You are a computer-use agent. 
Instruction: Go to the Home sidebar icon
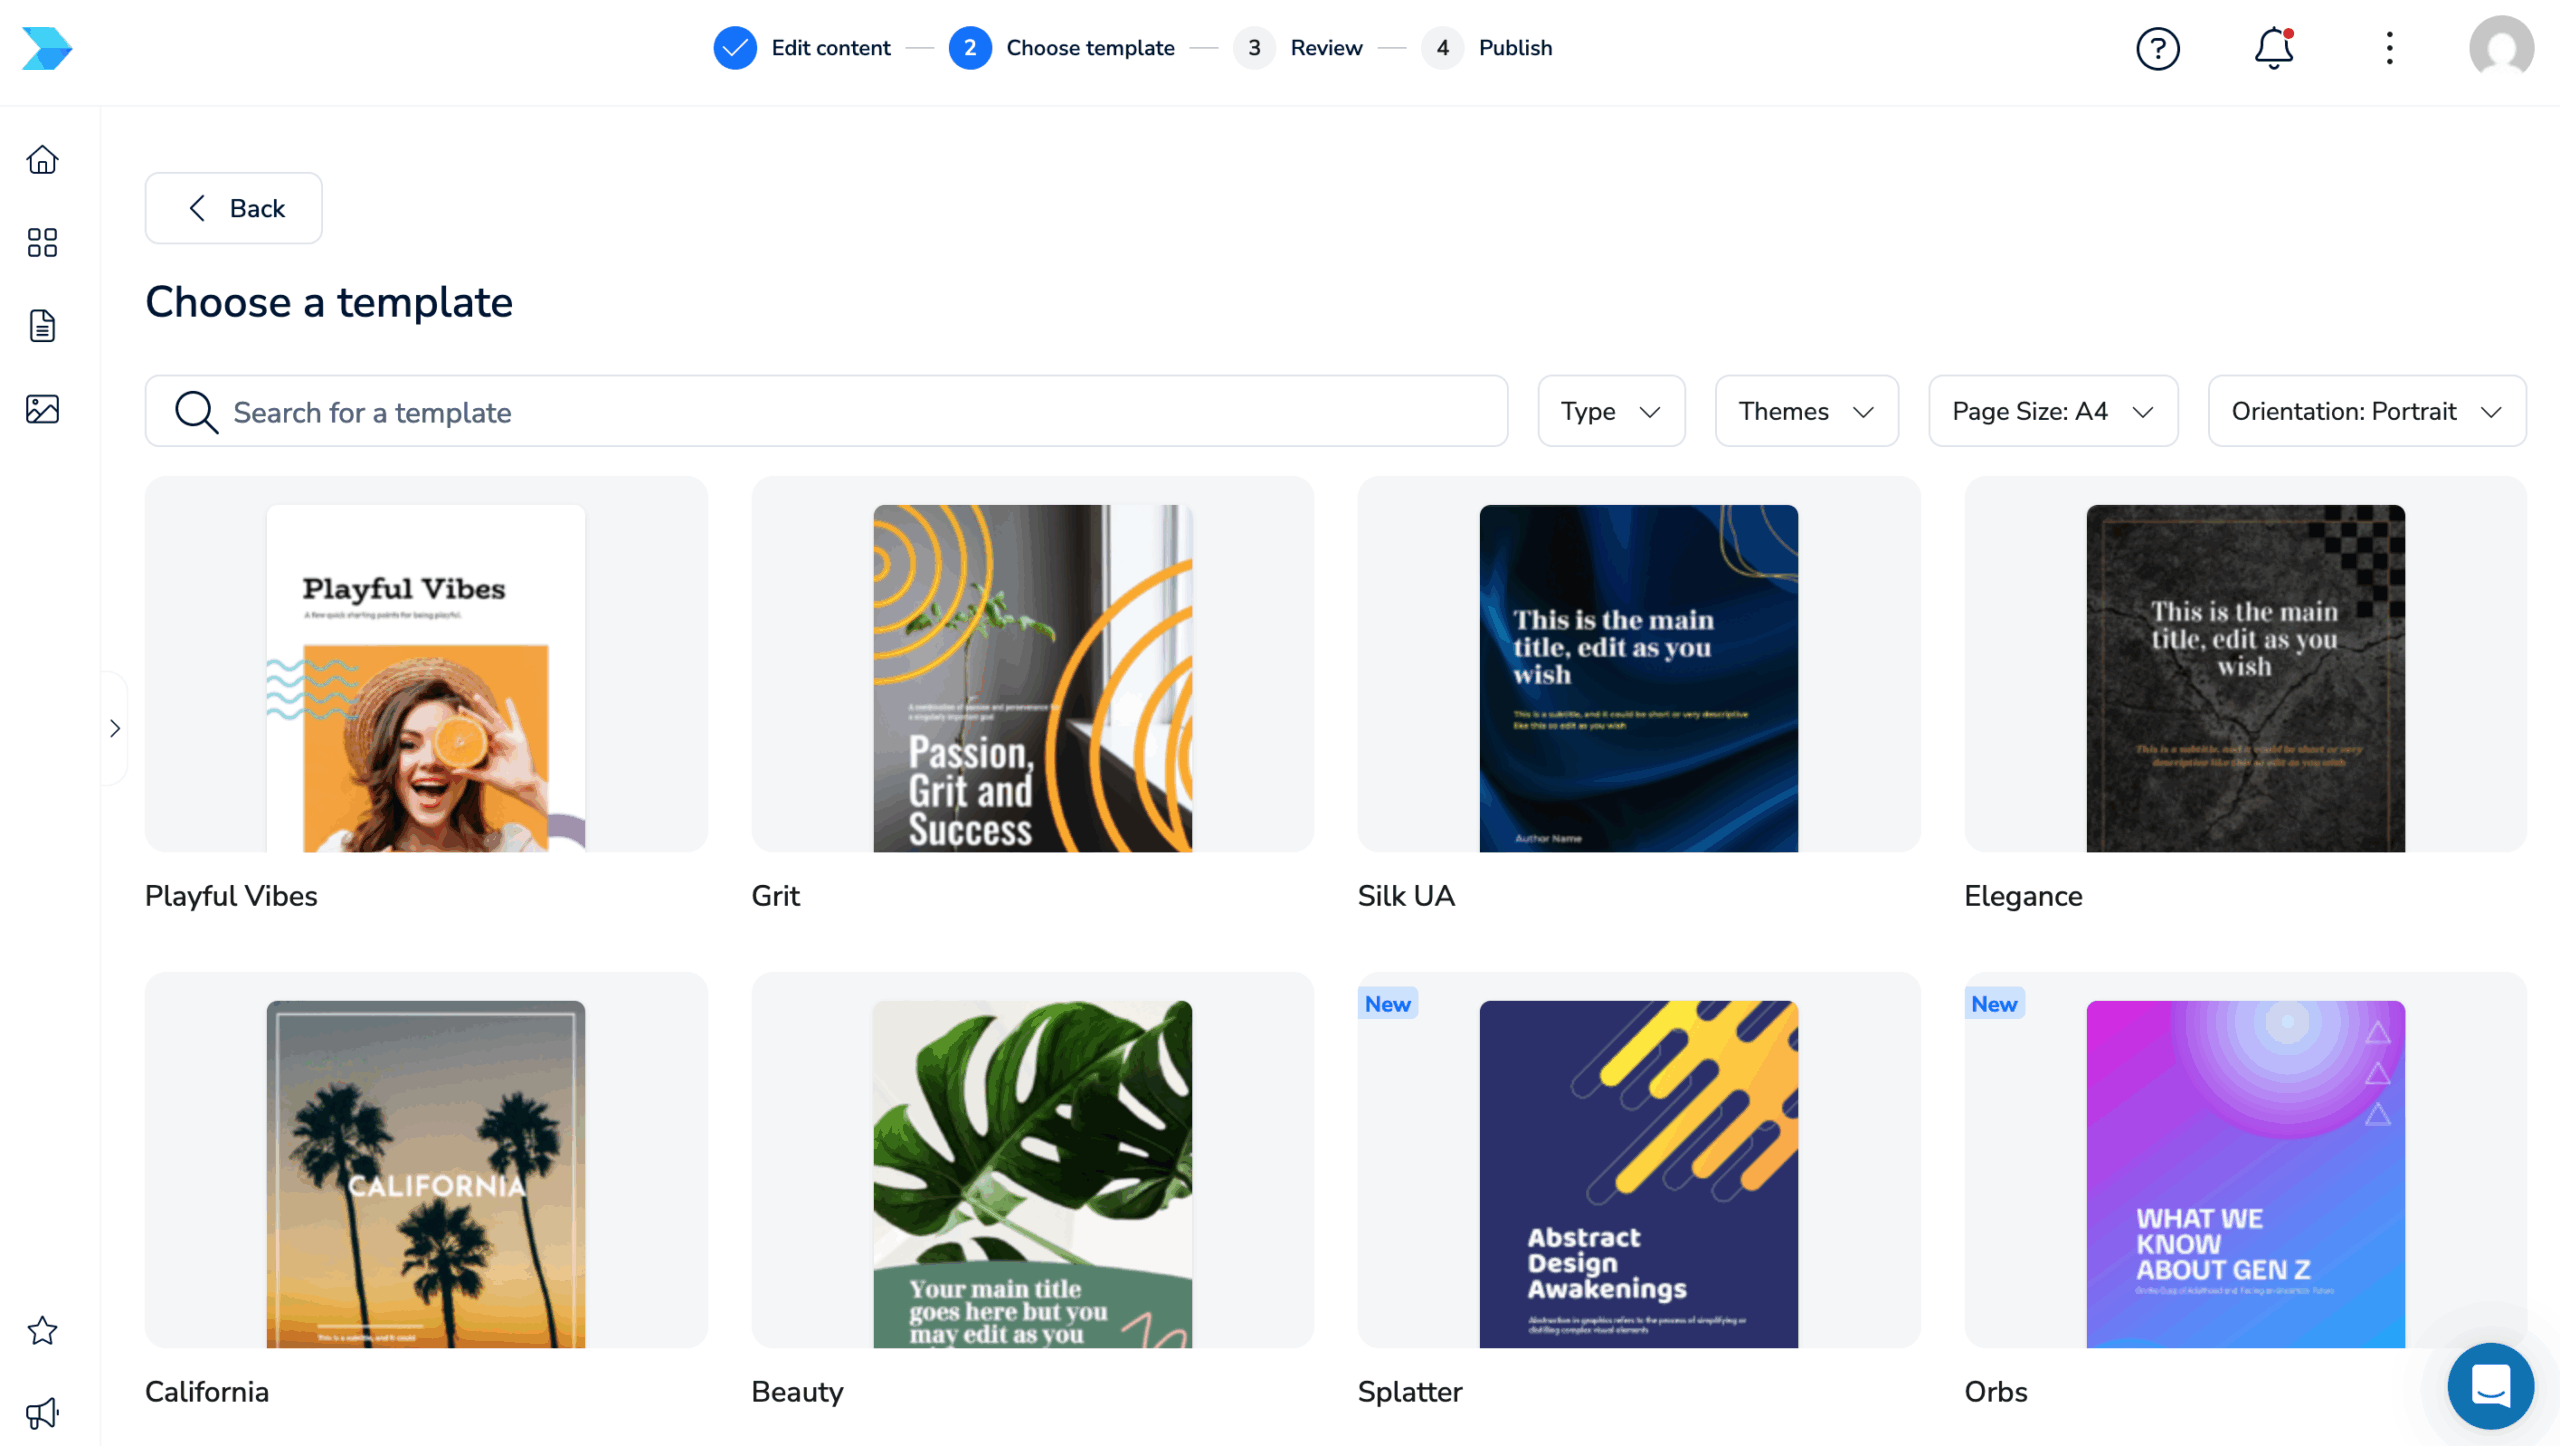[42, 160]
